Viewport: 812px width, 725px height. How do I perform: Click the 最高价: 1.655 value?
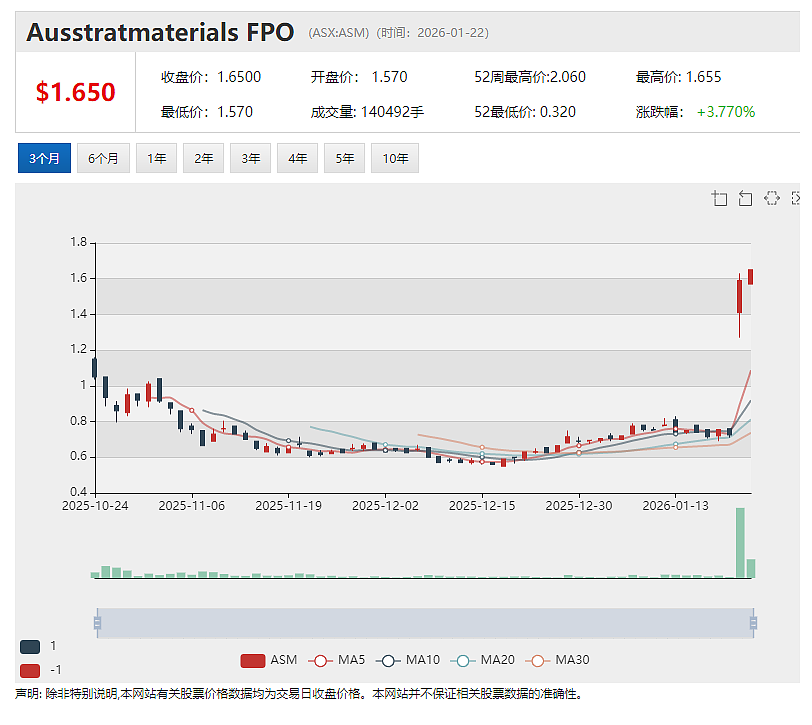pyautogui.click(x=678, y=77)
